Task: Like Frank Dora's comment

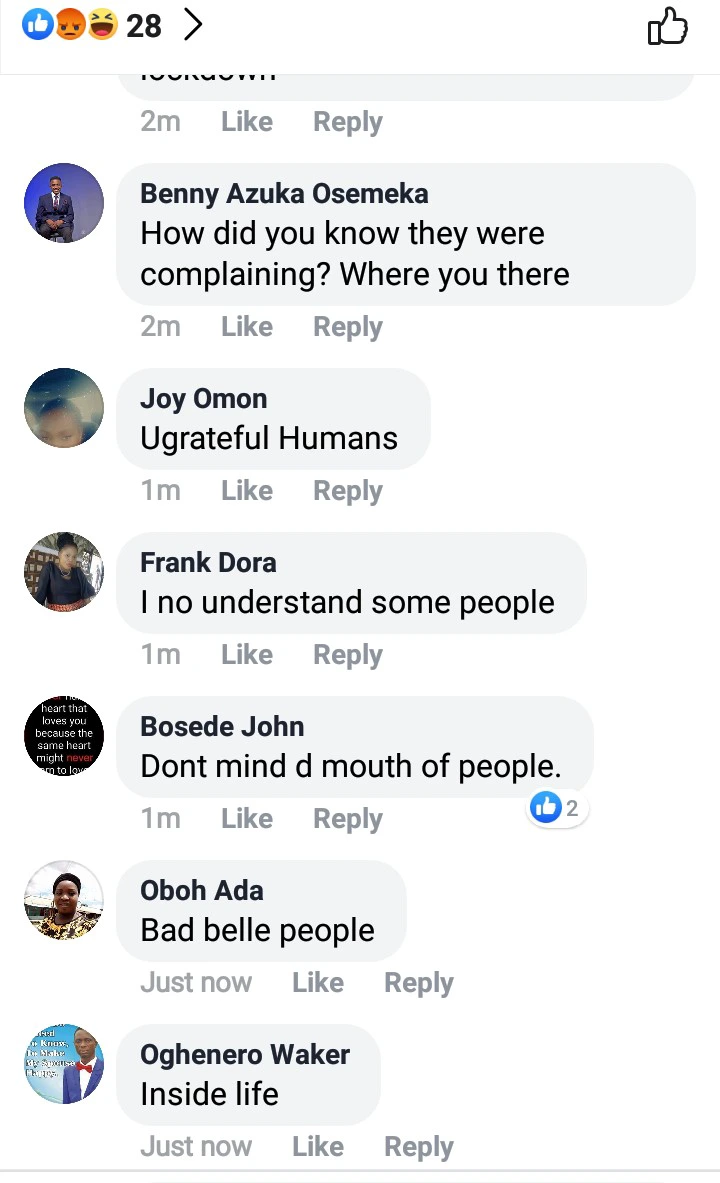Action: [x=247, y=655]
